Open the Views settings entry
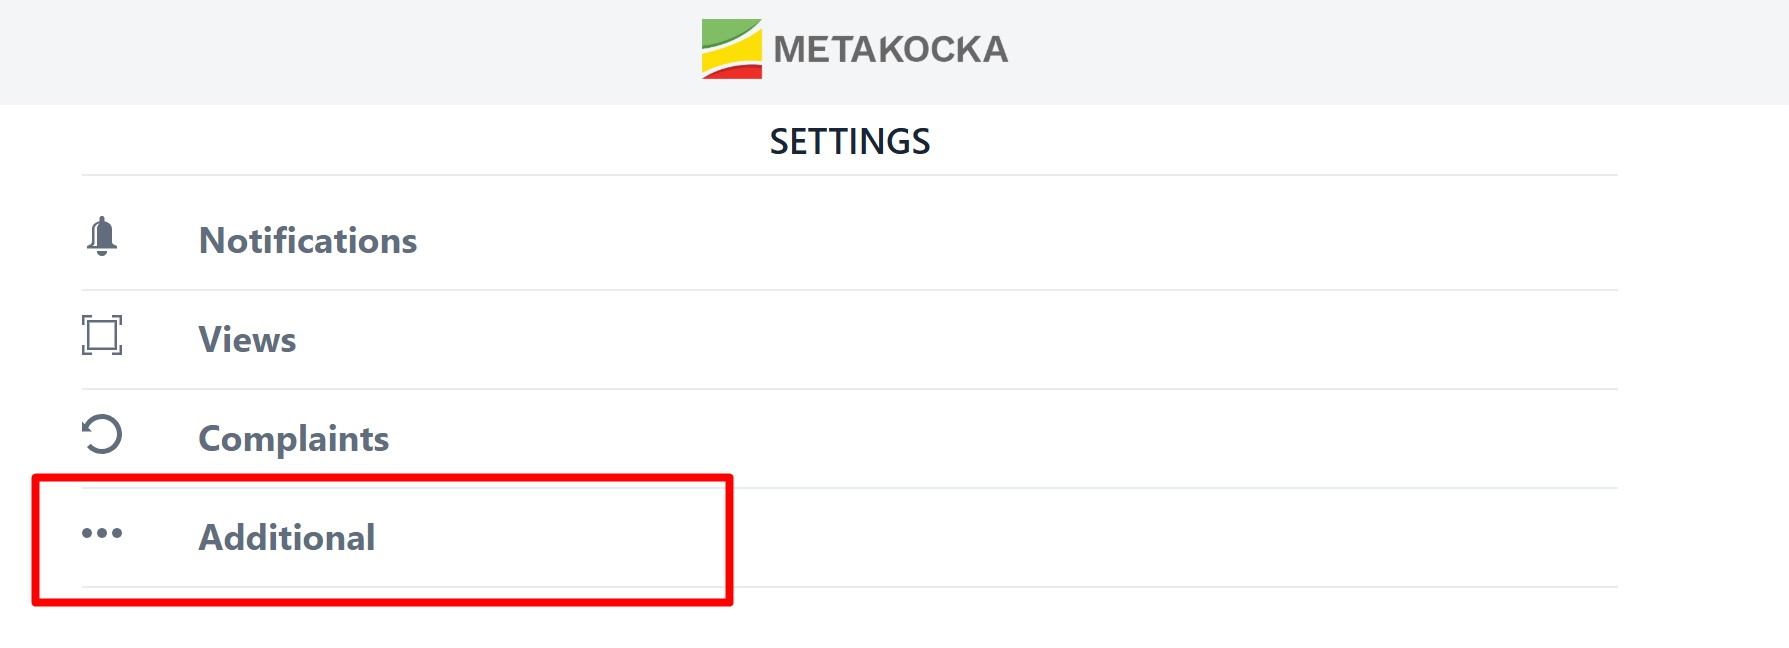The image size is (1789, 648). [x=849, y=340]
